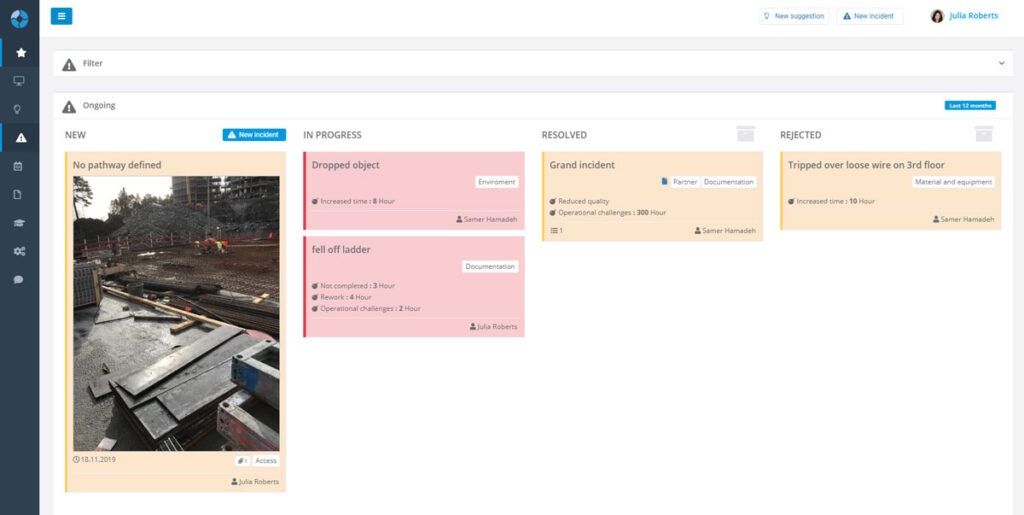Click Julia Roberts on fell off ladder card
The image size is (1024, 515).
point(493,326)
